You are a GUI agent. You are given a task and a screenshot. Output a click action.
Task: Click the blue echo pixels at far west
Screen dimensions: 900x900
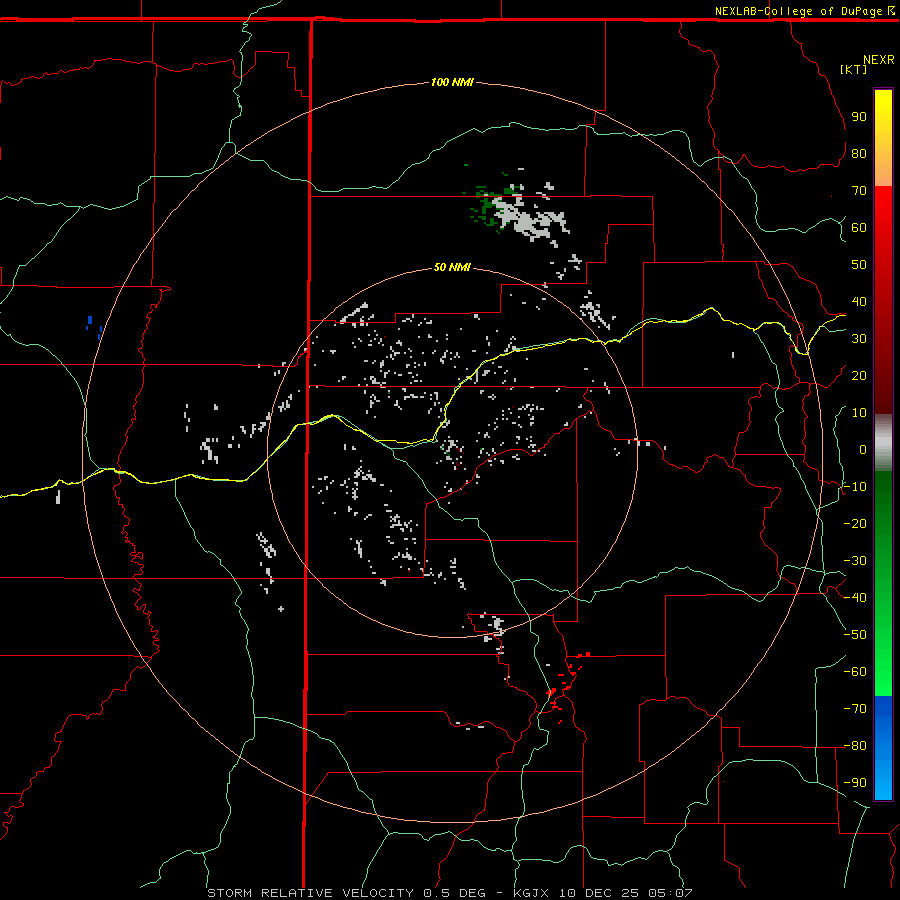(94, 327)
